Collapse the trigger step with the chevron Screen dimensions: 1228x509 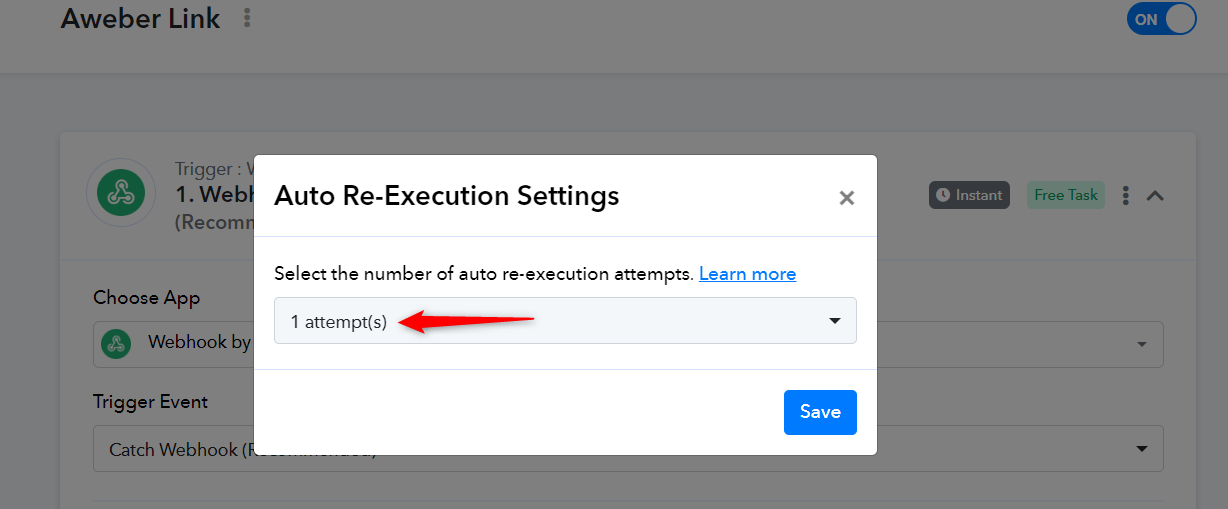(1155, 196)
